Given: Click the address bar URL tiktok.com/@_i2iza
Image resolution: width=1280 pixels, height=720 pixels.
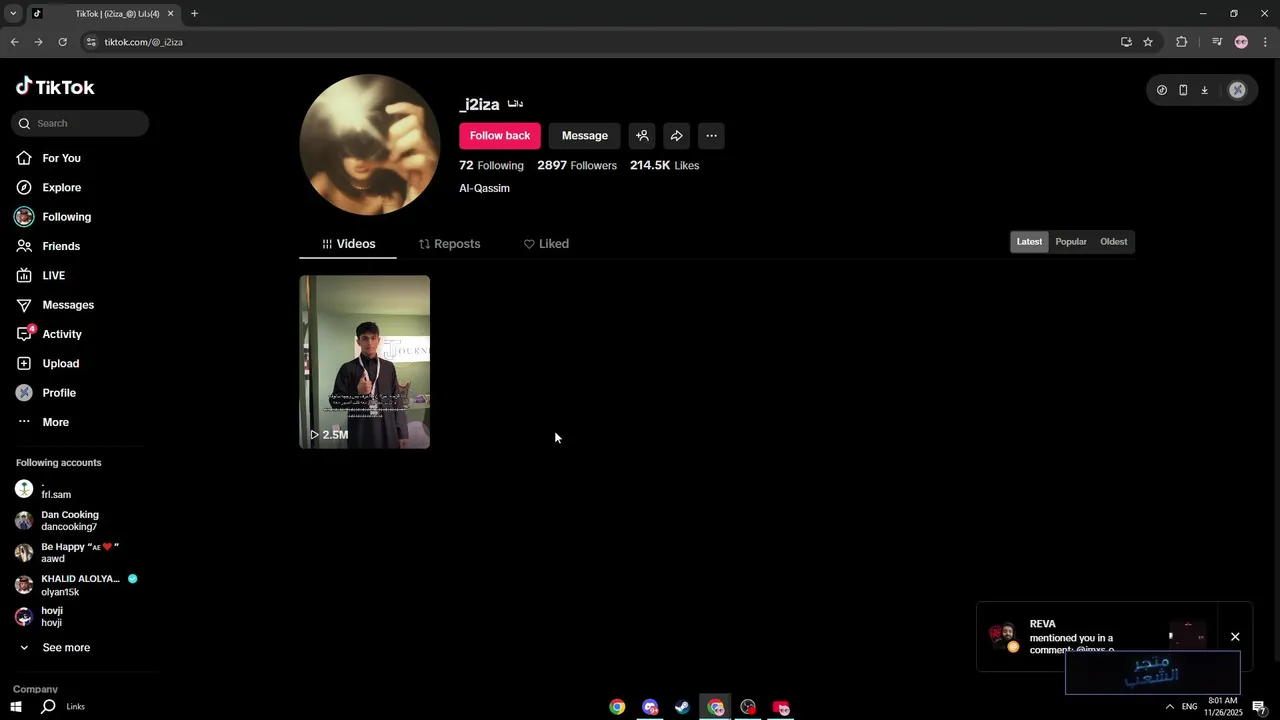Looking at the screenshot, I should [x=144, y=42].
